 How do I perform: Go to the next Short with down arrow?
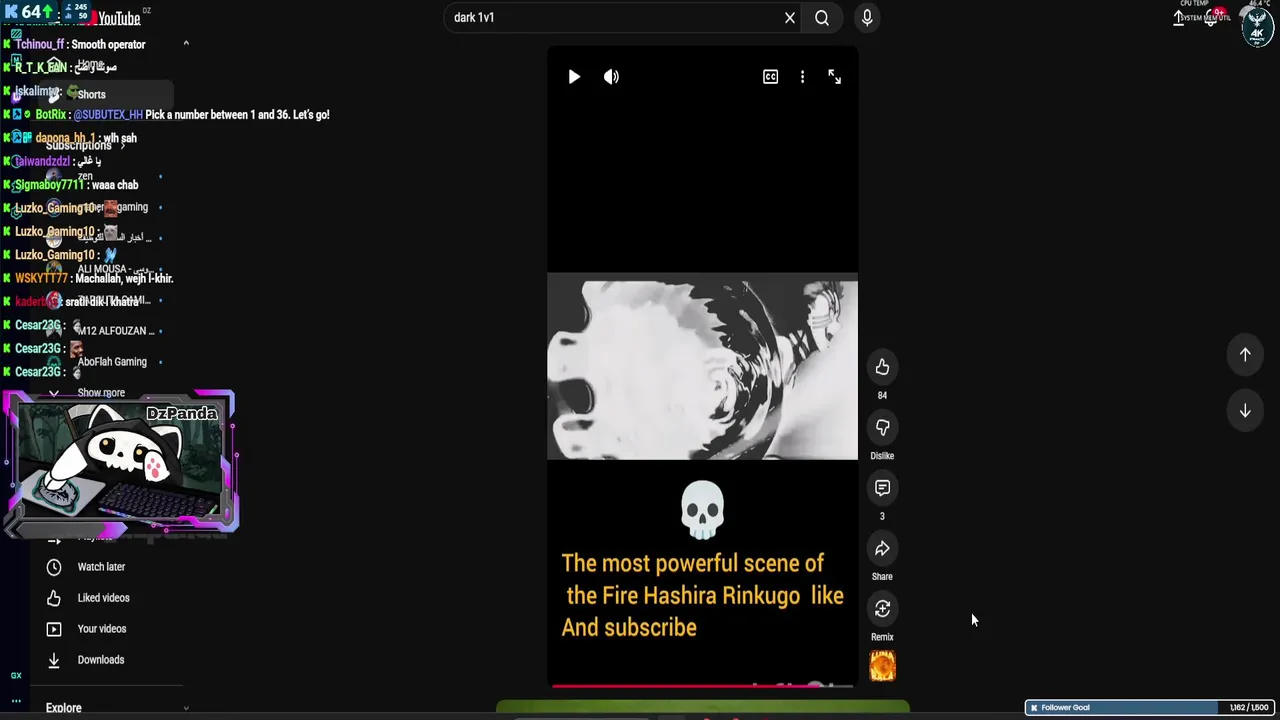pyautogui.click(x=1245, y=411)
